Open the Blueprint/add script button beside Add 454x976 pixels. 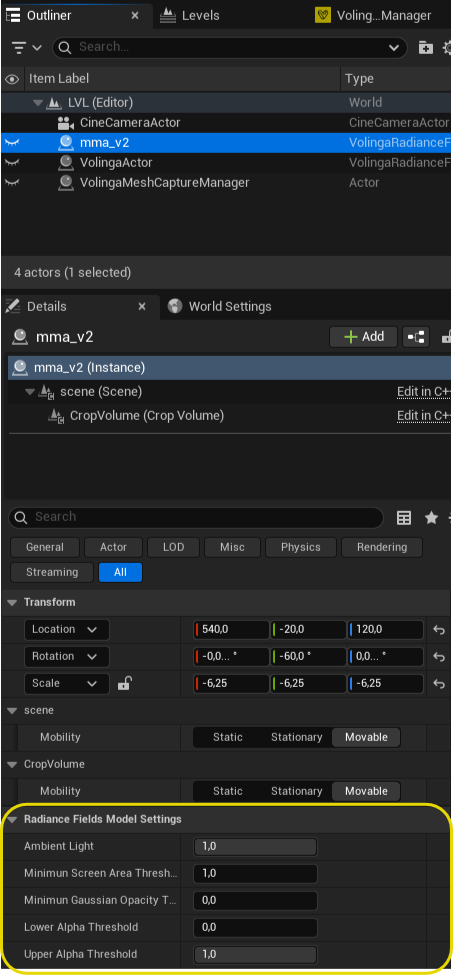415,337
